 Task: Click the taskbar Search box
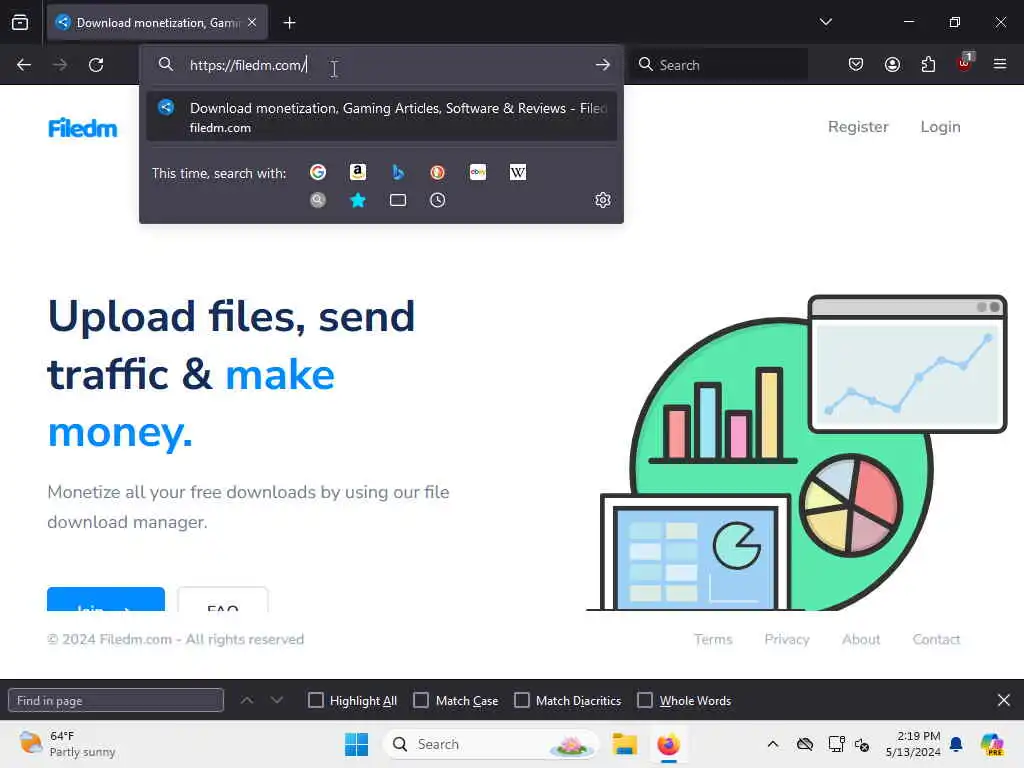point(491,744)
